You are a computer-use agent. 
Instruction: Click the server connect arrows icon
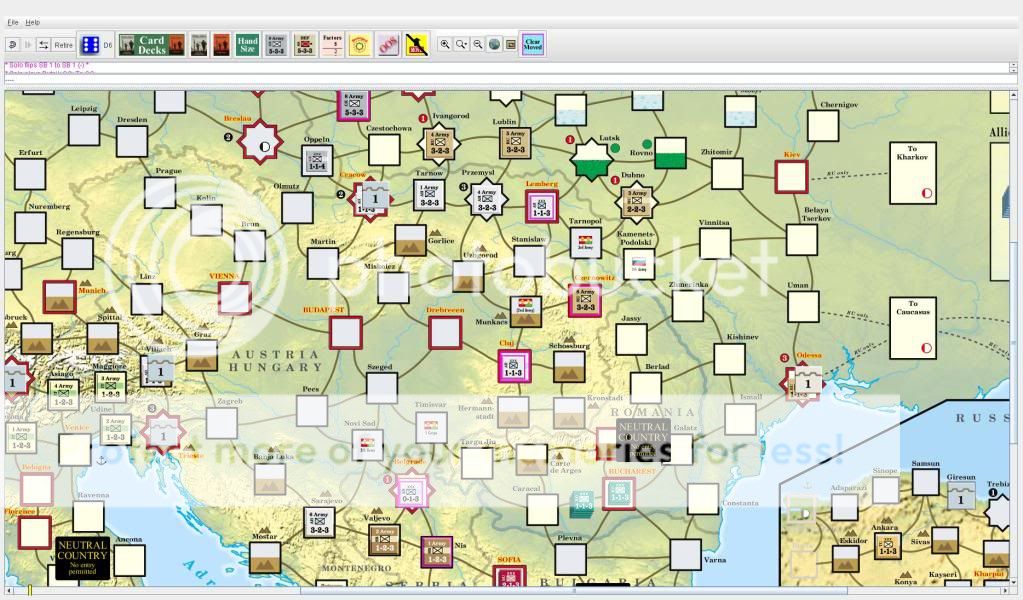pyautogui.click(x=44, y=44)
